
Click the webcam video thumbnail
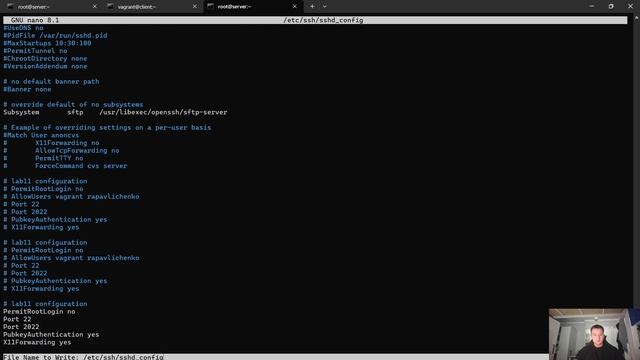[594, 334]
